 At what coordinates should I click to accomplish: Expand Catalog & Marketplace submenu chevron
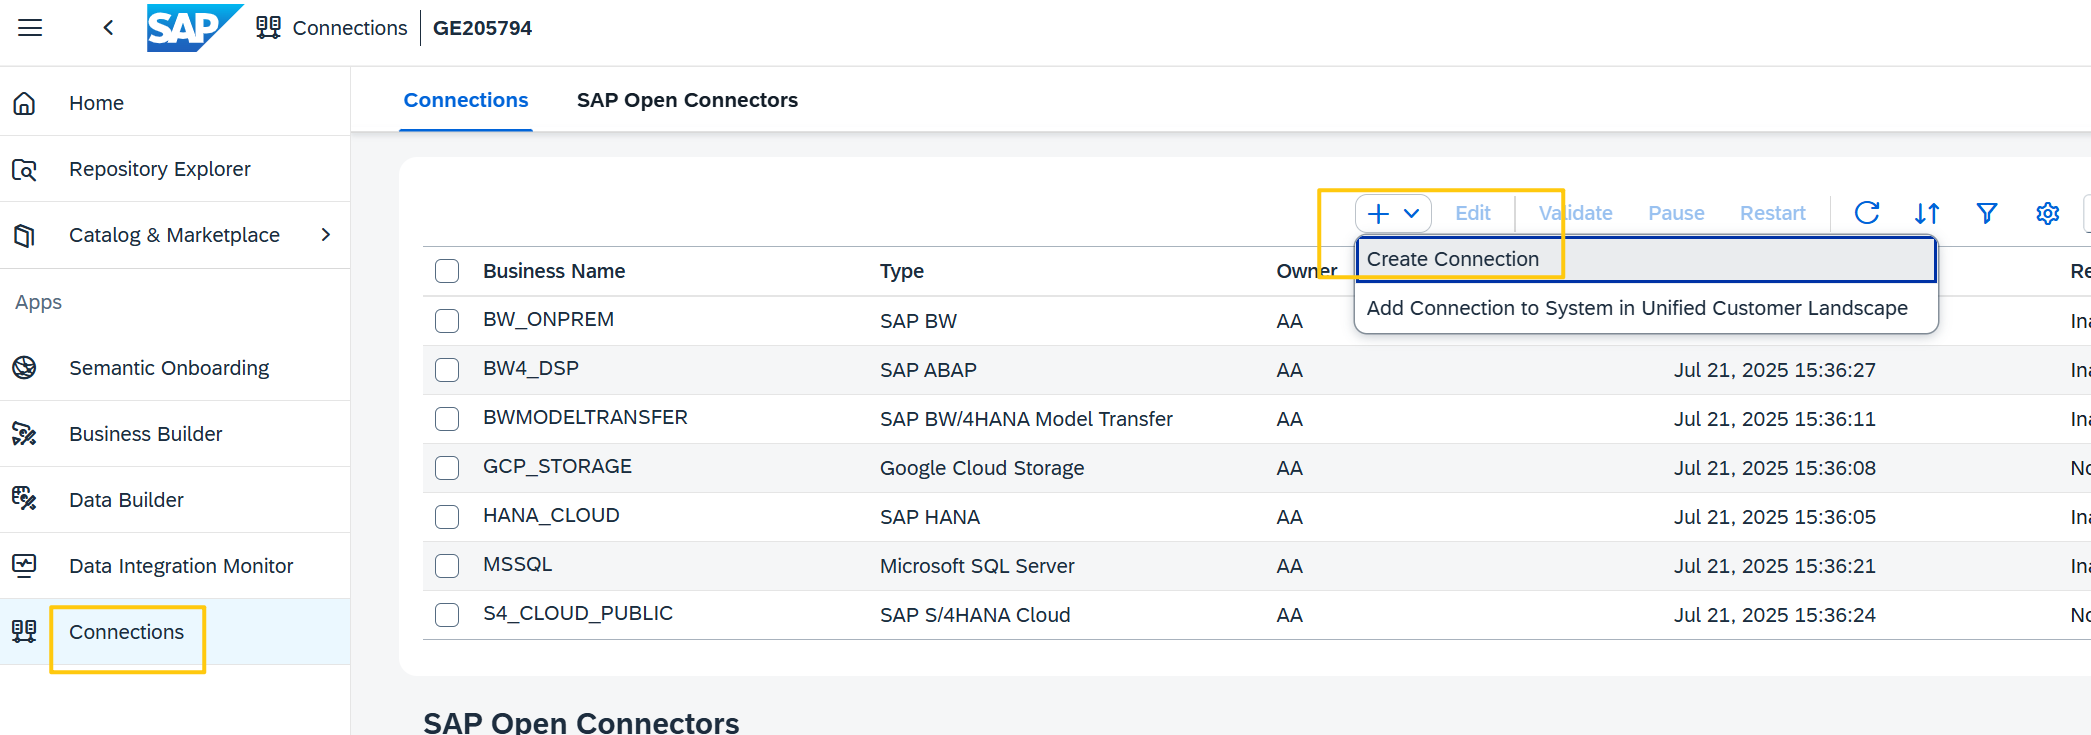325,235
